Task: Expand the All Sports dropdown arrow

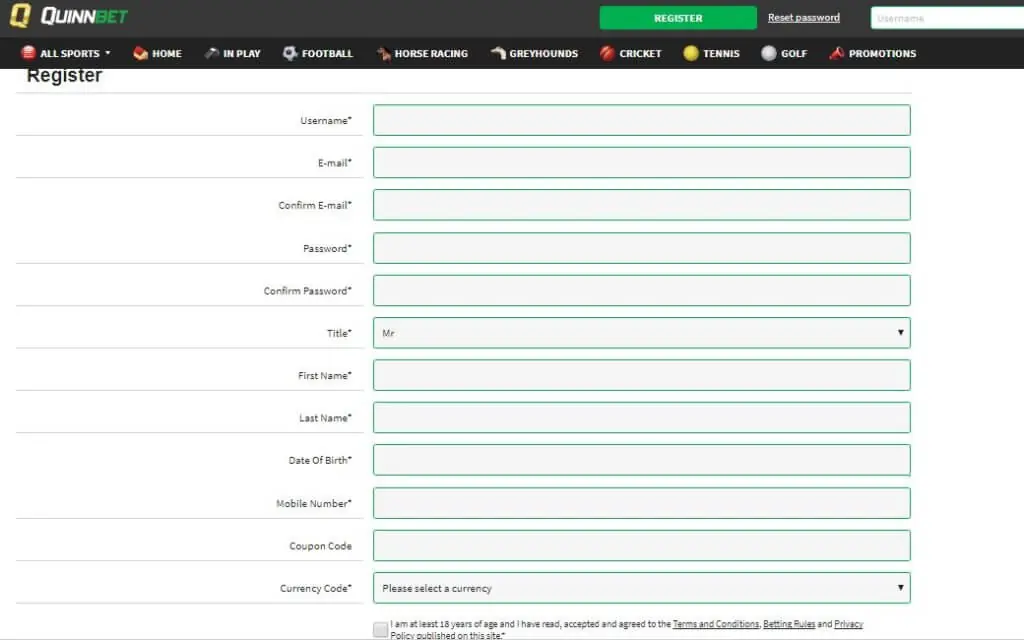Action: [108, 54]
